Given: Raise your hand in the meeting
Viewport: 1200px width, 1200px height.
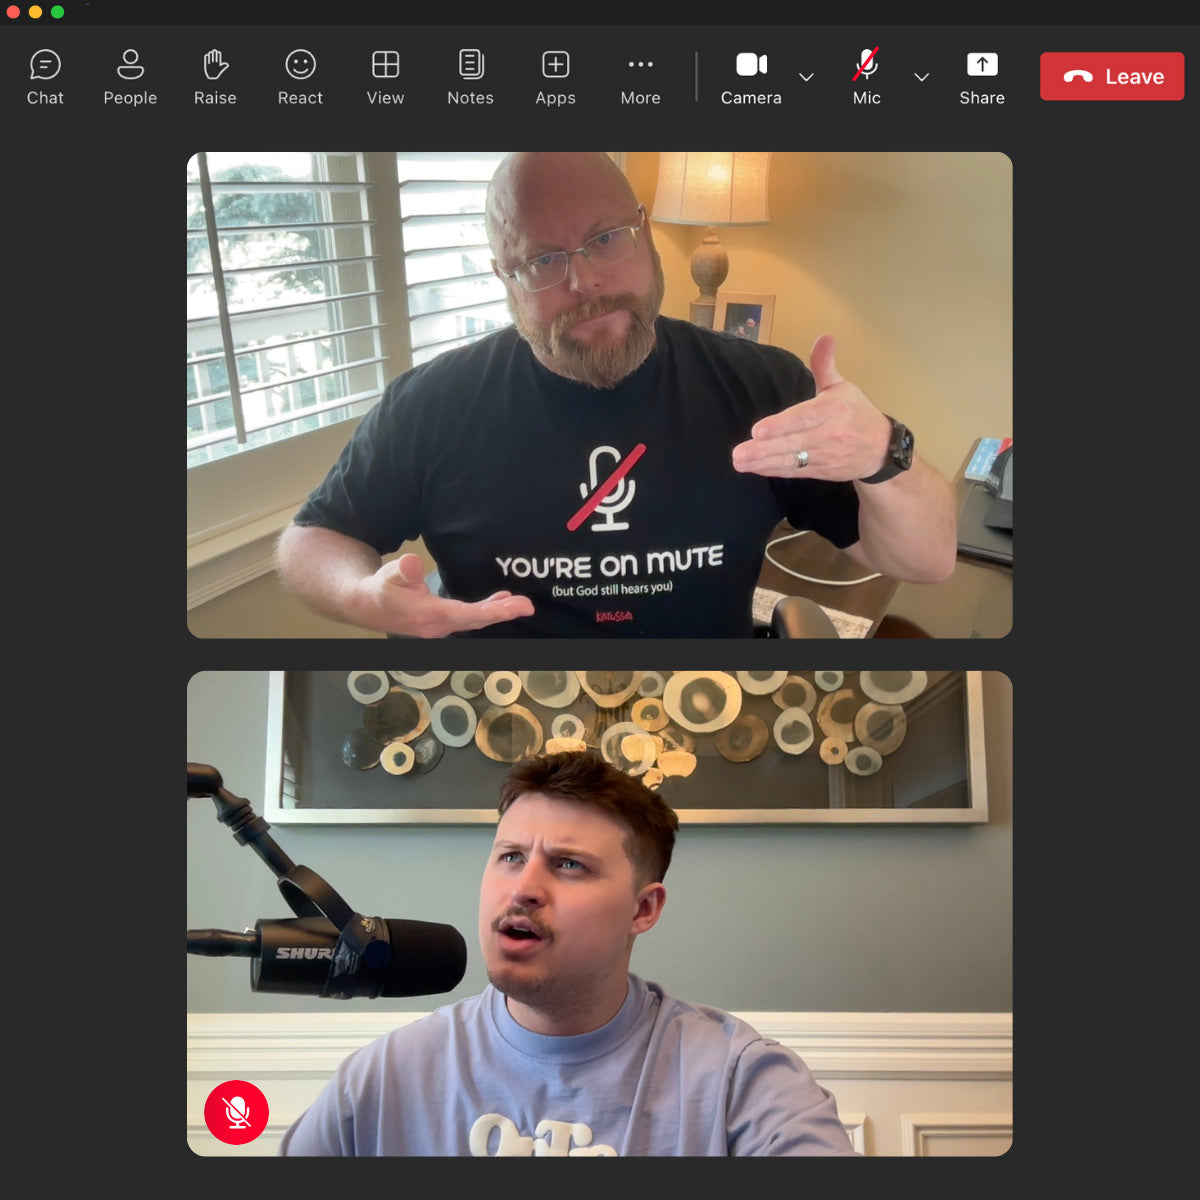Looking at the screenshot, I should click(x=215, y=77).
